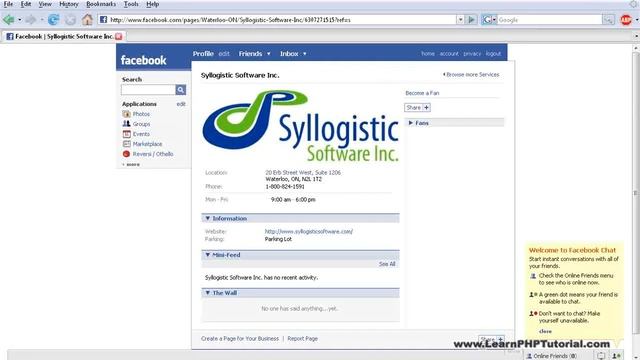Click the Facebook search magnifier button

coord(181,90)
